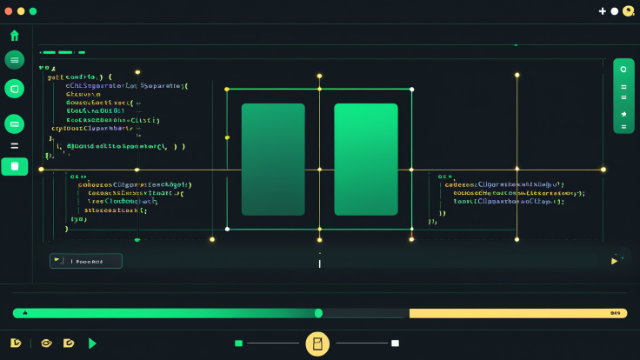This screenshot has height=360, width=640.
Task: Toggle the white square end marker
Action: 395,343
